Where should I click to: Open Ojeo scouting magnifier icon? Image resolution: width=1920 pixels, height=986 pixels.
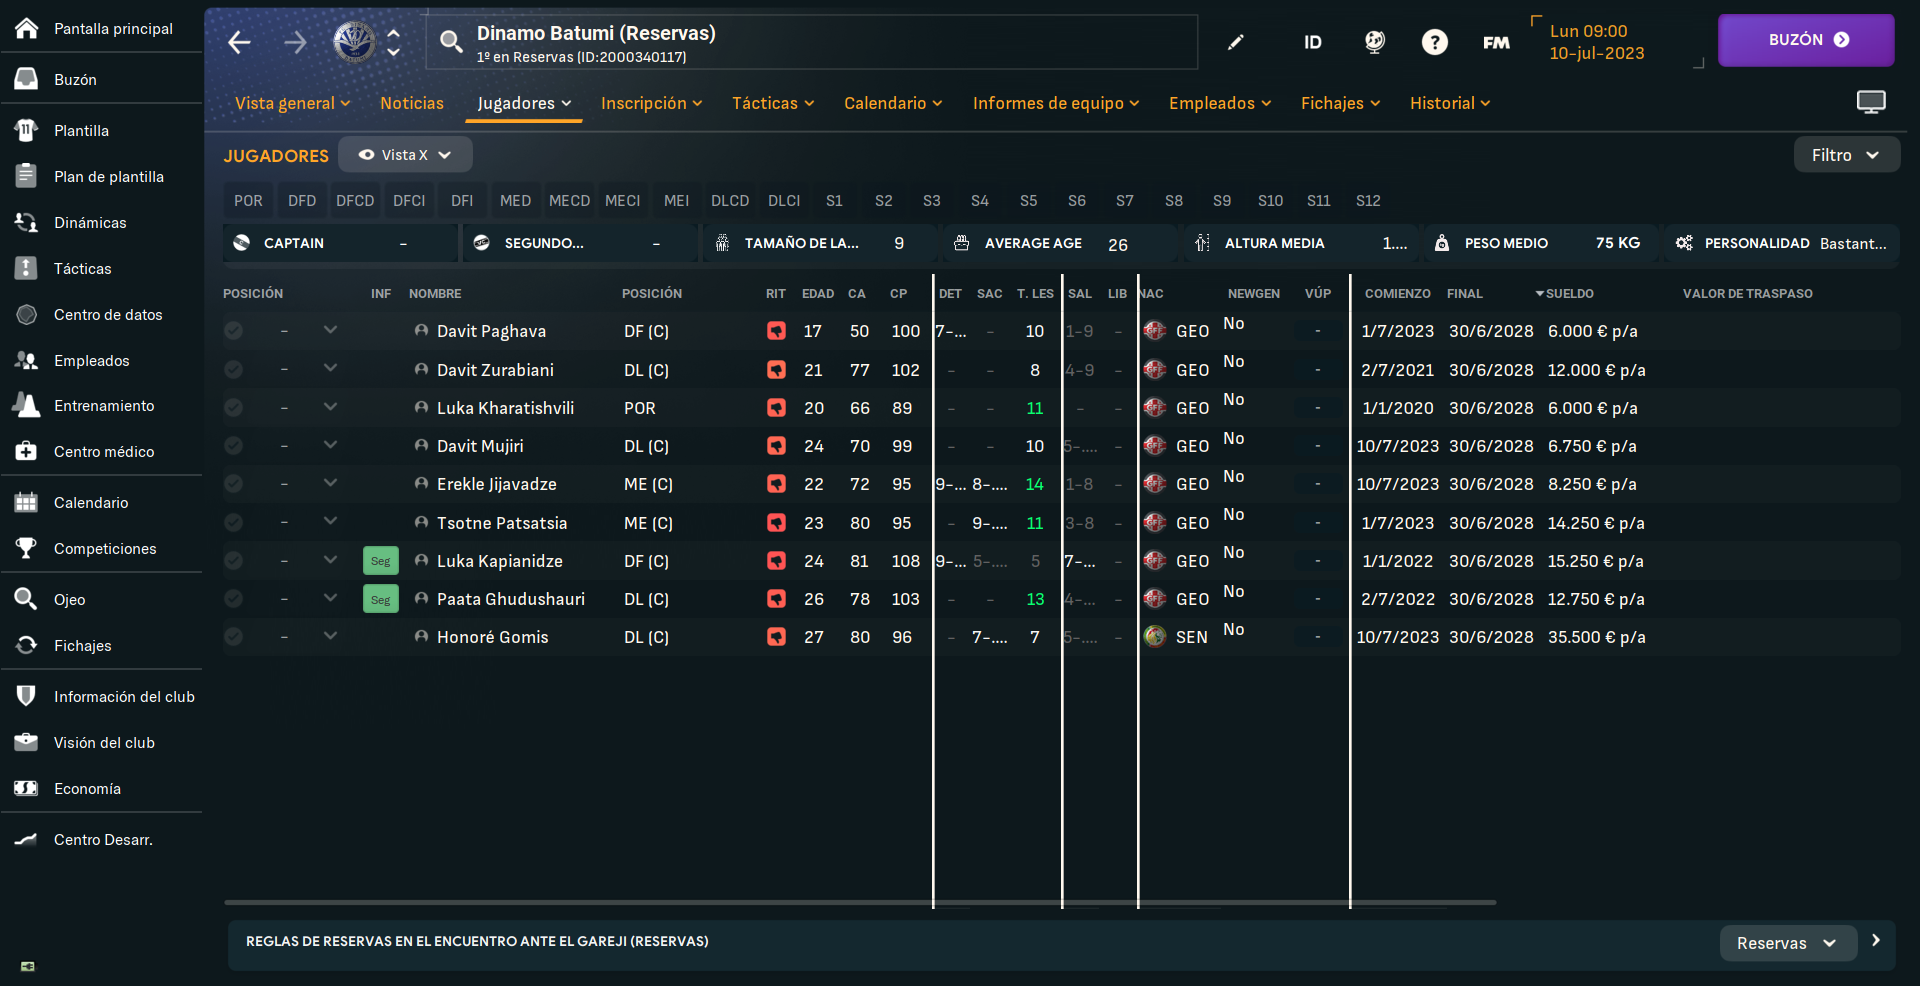(27, 599)
